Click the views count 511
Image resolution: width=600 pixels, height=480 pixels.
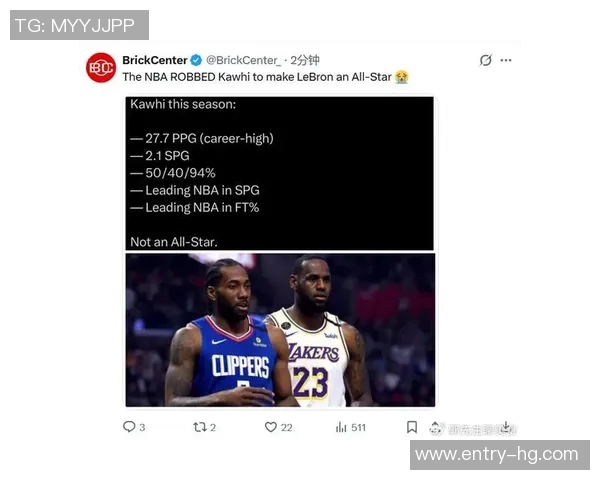[x=359, y=427]
